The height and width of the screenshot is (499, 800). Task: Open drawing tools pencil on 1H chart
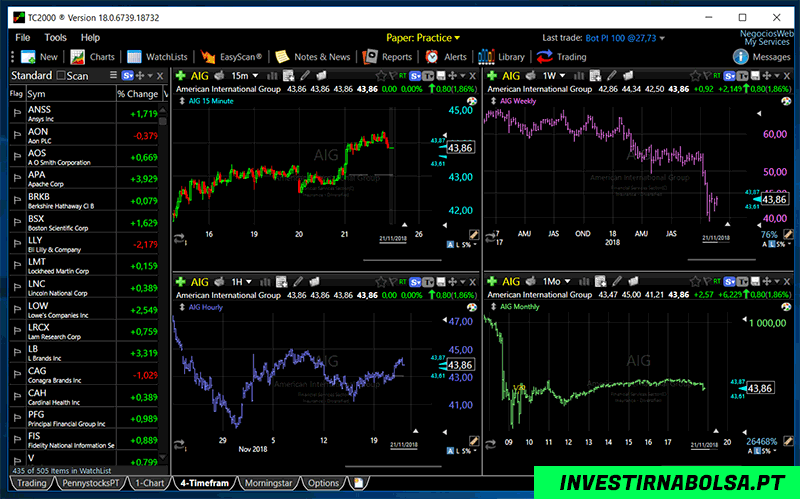pos(298,282)
